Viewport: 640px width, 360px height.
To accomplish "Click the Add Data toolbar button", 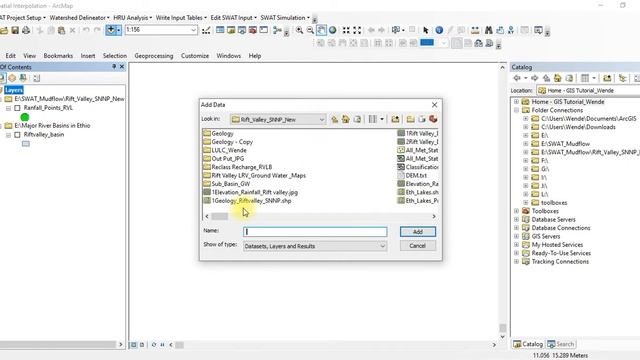I will (x=111, y=30).
